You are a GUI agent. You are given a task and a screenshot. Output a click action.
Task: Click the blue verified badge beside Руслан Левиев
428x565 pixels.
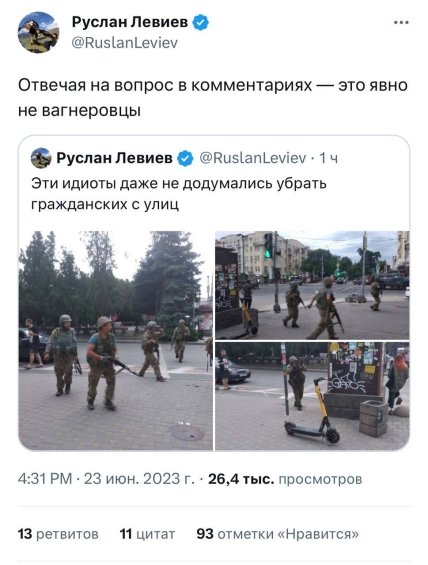click(x=201, y=22)
